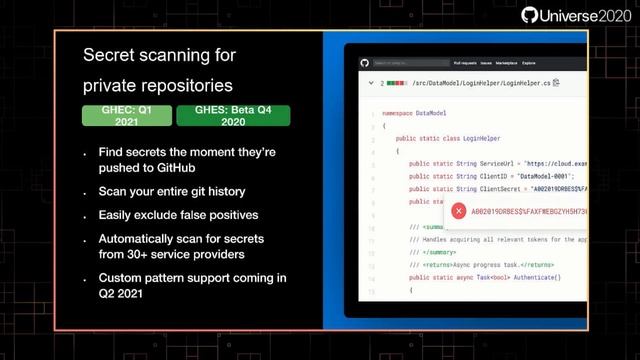Screen dimensions: 640x360
Task: Click the GHEC: Q1 2021 badge
Action: (x=127, y=116)
